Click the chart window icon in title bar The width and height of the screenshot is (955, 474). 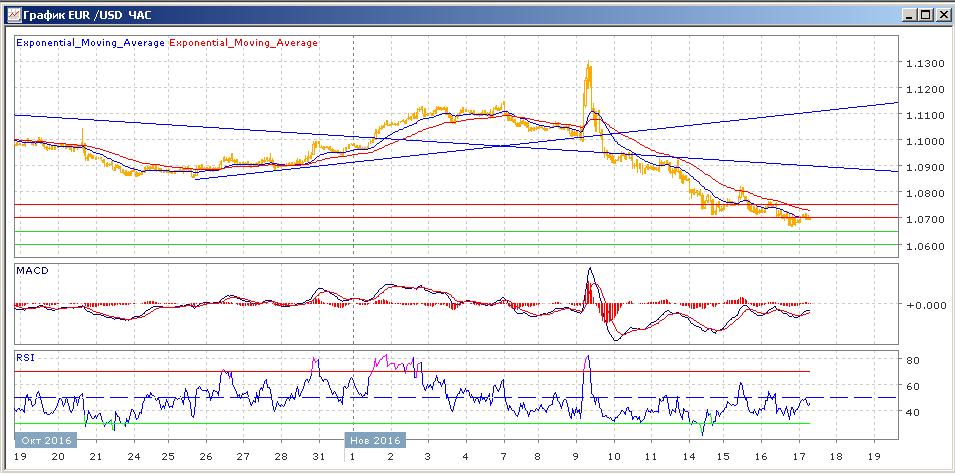pyautogui.click(x=11, y=14)
